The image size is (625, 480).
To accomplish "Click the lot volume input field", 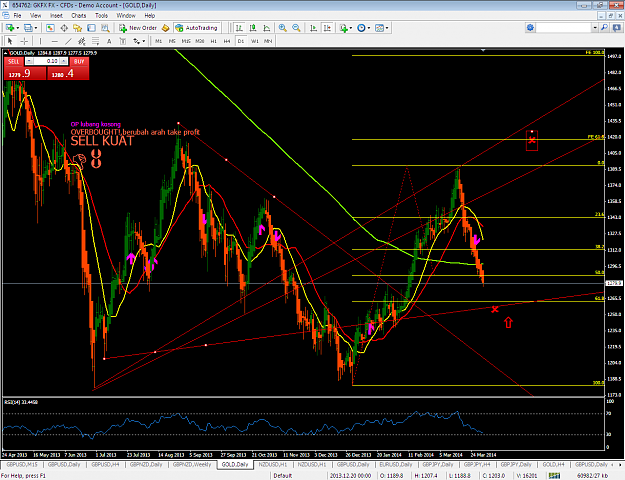I will tap(47, 61).
